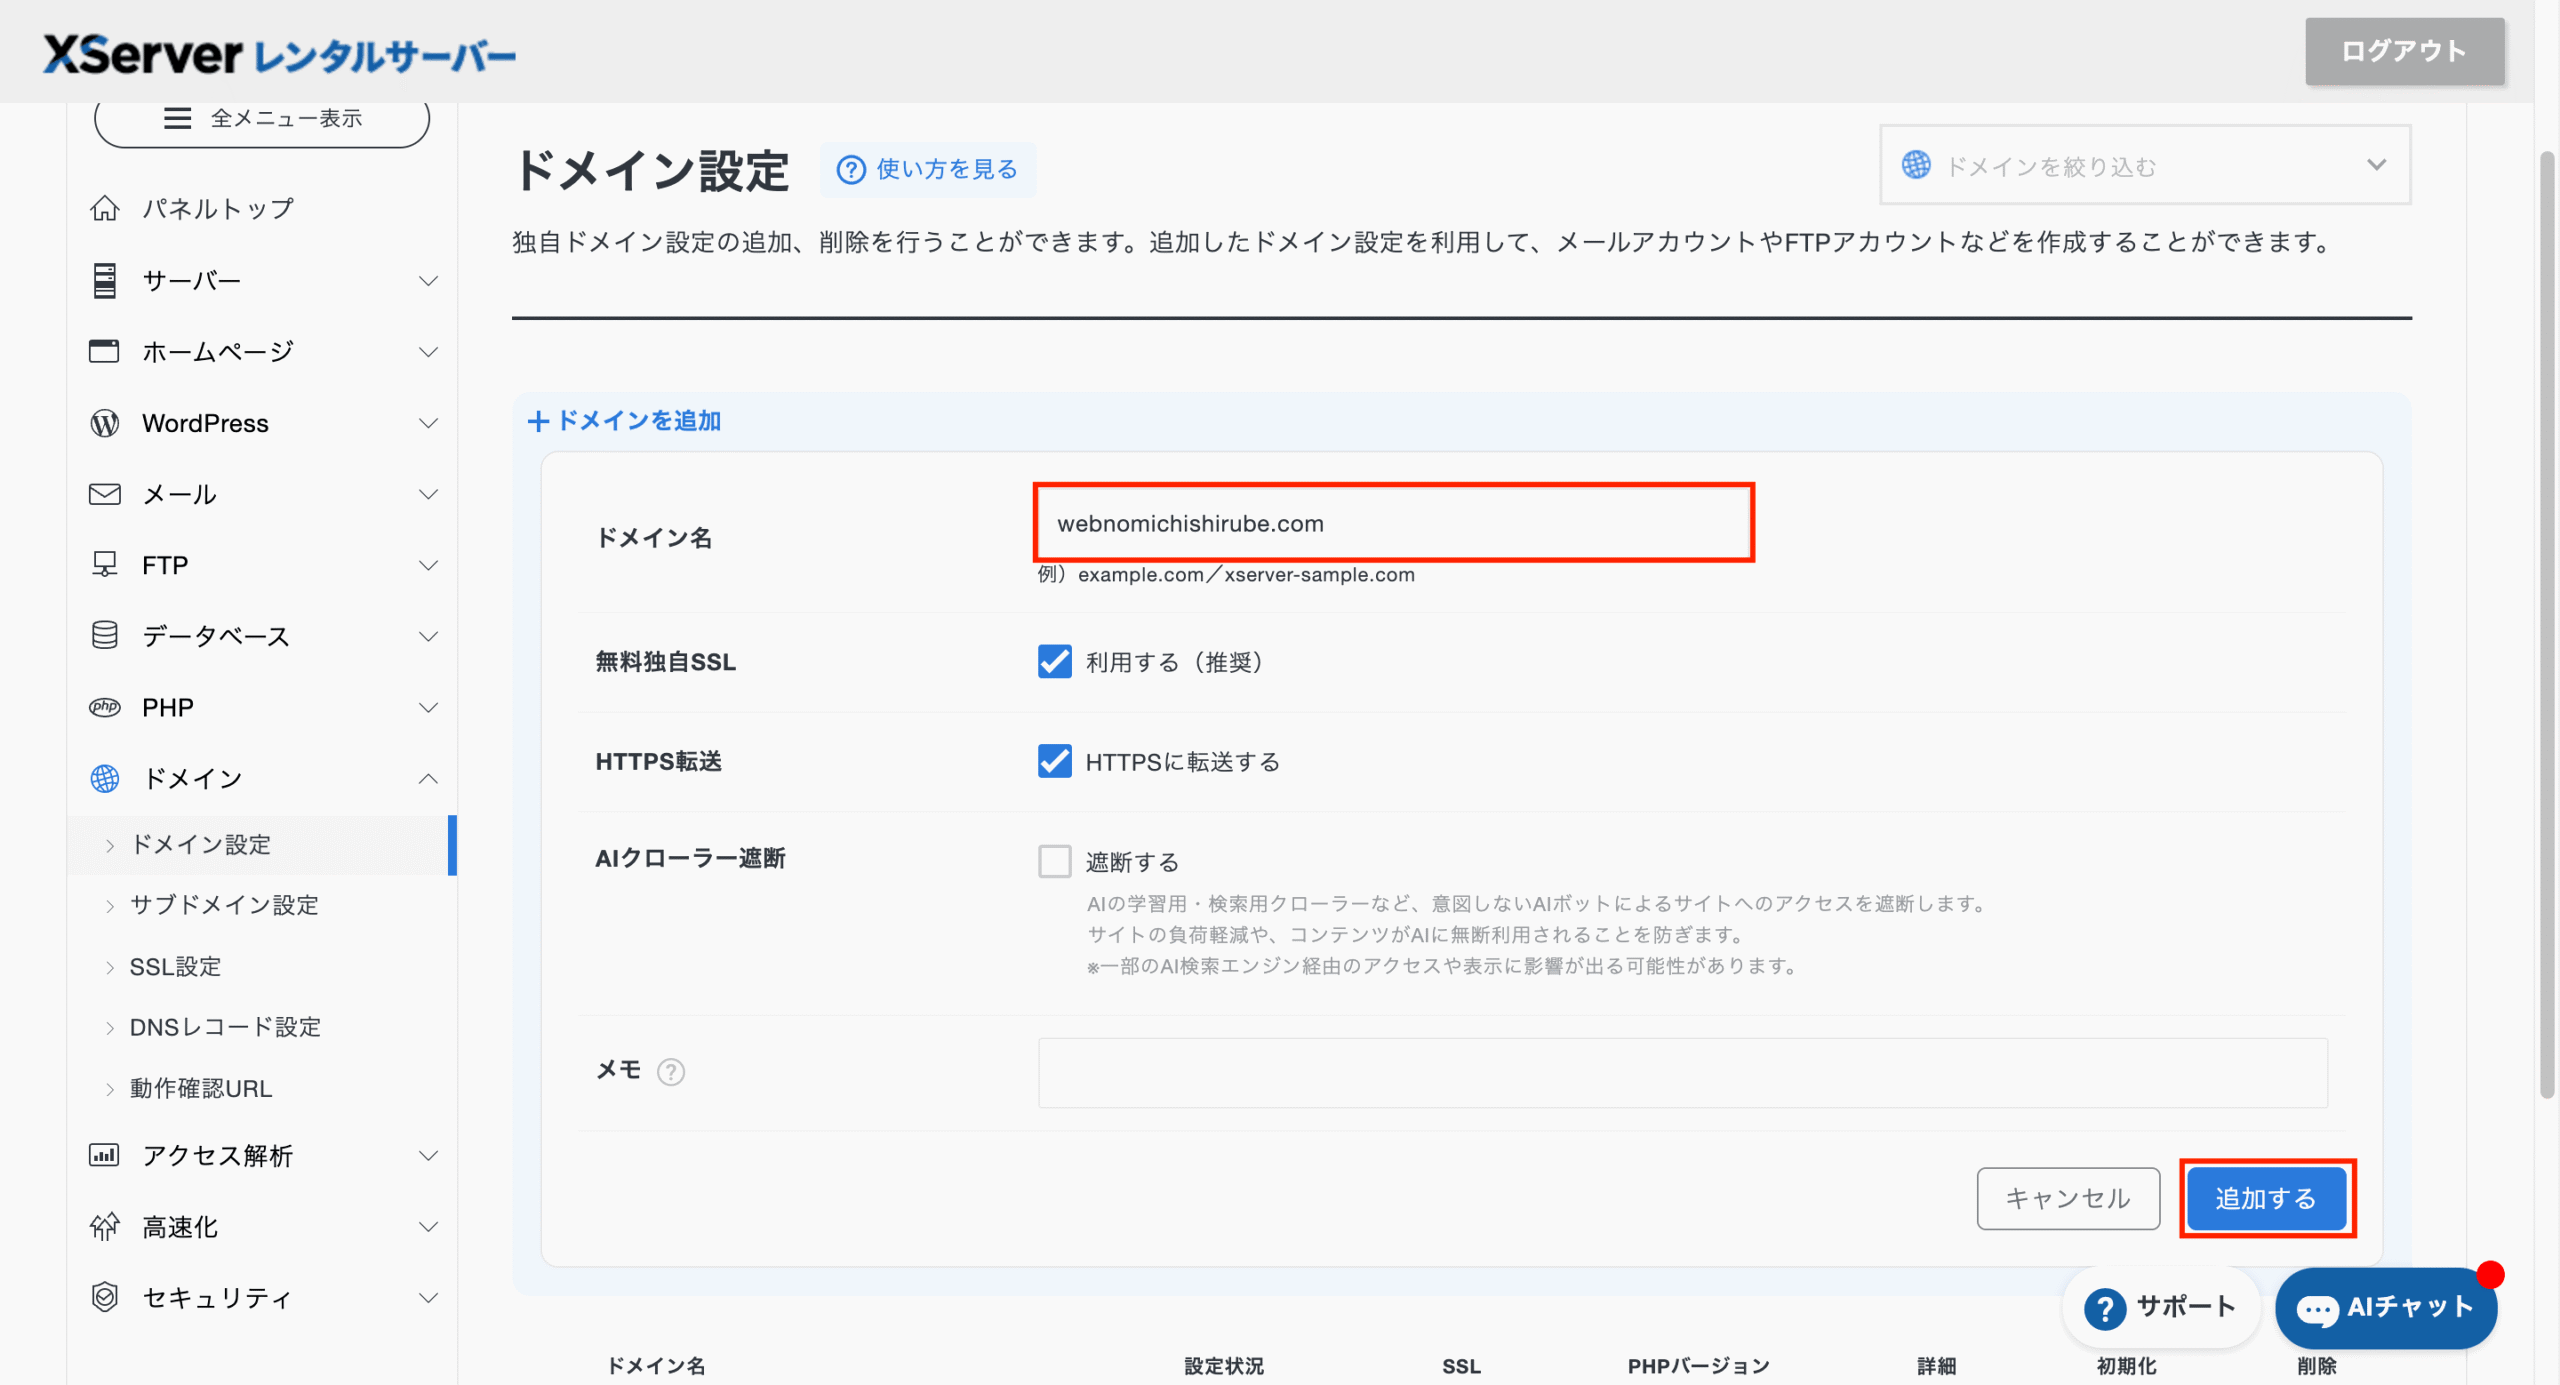The image size is (2560, 1385).
Task: Click the キャンセル button
Action: 2068,1198
